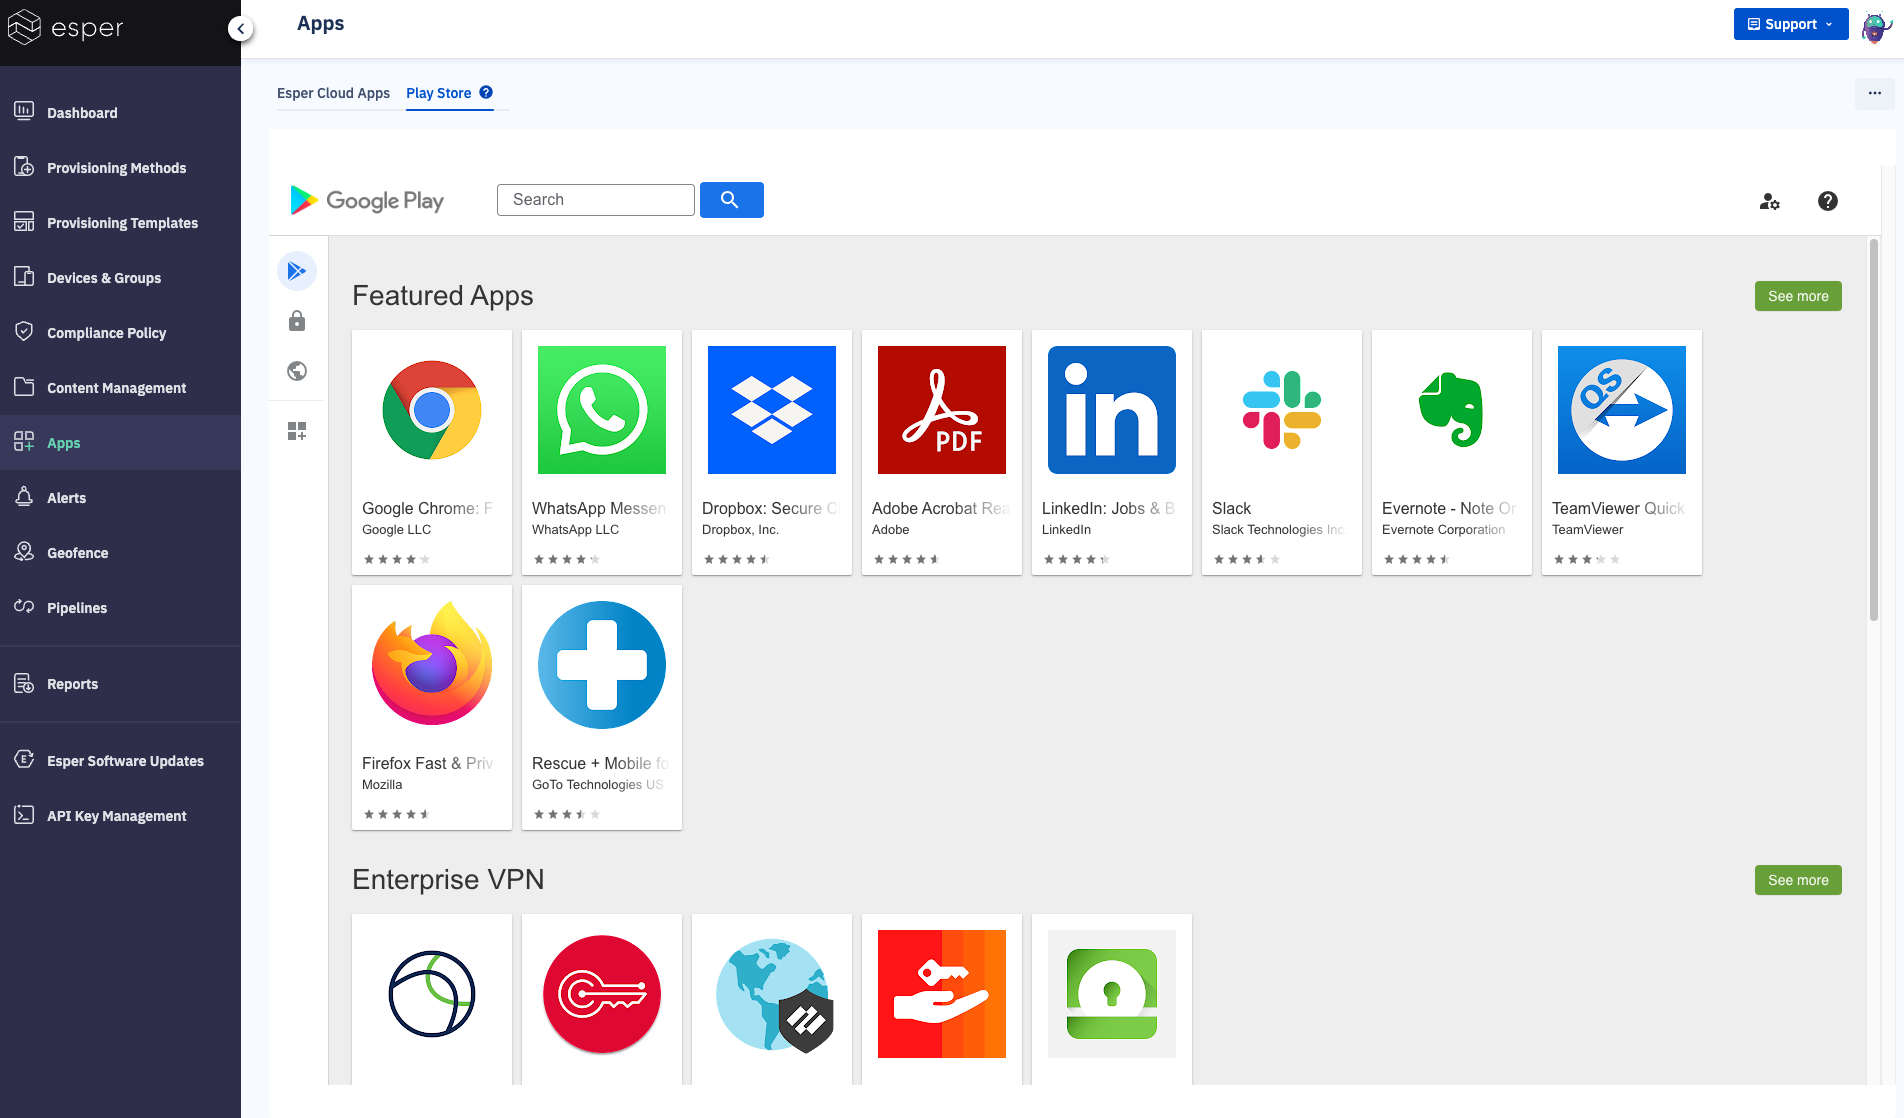The image size is (1904, 1118).
Task: Open the Adobe Acrobat Reader card
Action: (x=942, y=452)
